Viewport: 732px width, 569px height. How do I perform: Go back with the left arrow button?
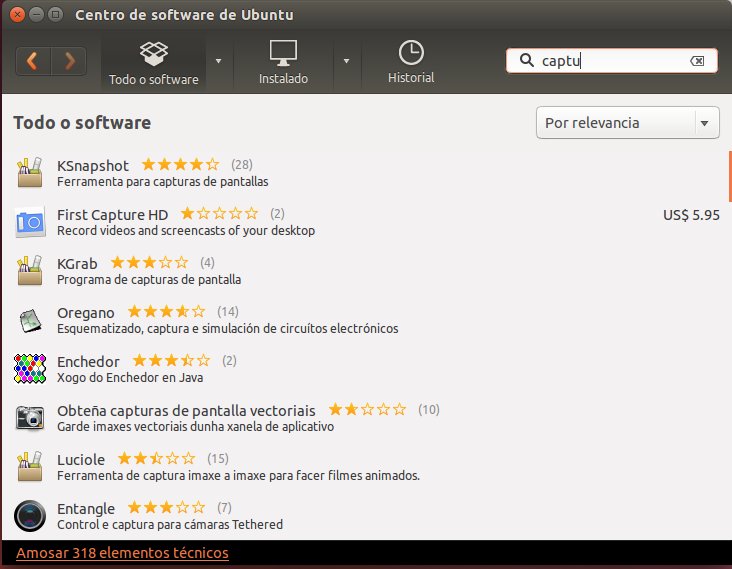(33, 61)
